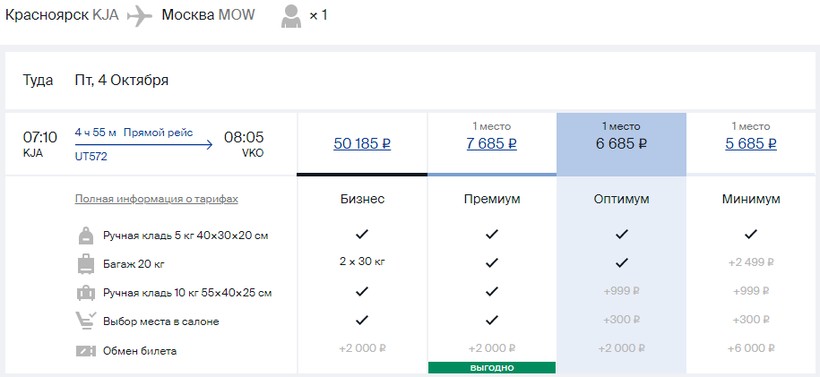Click the green ВЫГОДНО badge
This screenshot has width=820, height=377.
pos(492,368)
